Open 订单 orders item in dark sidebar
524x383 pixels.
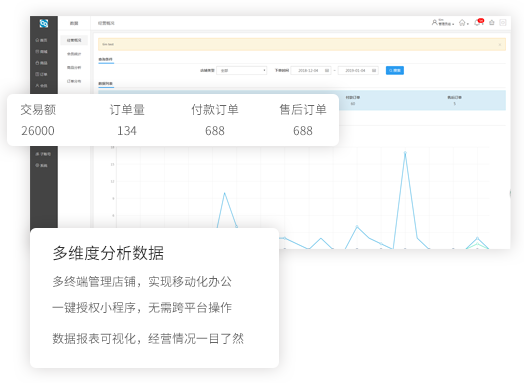(x=41, y=74)
